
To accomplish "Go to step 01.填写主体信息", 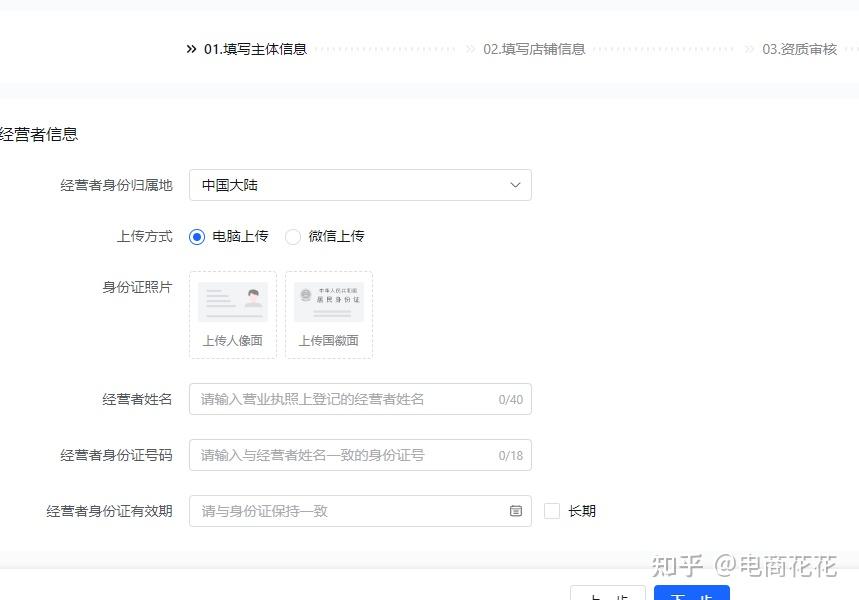I will point(255,49).
